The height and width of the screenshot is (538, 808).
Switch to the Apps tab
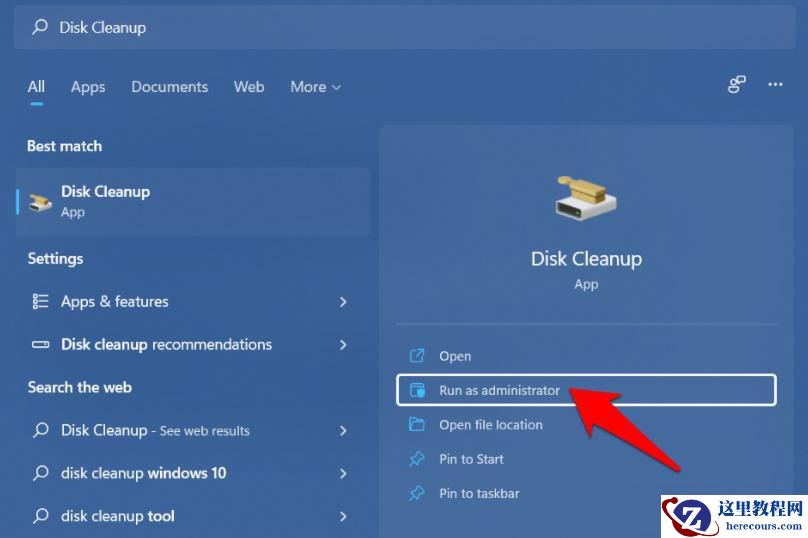click(x=88, y=87)
